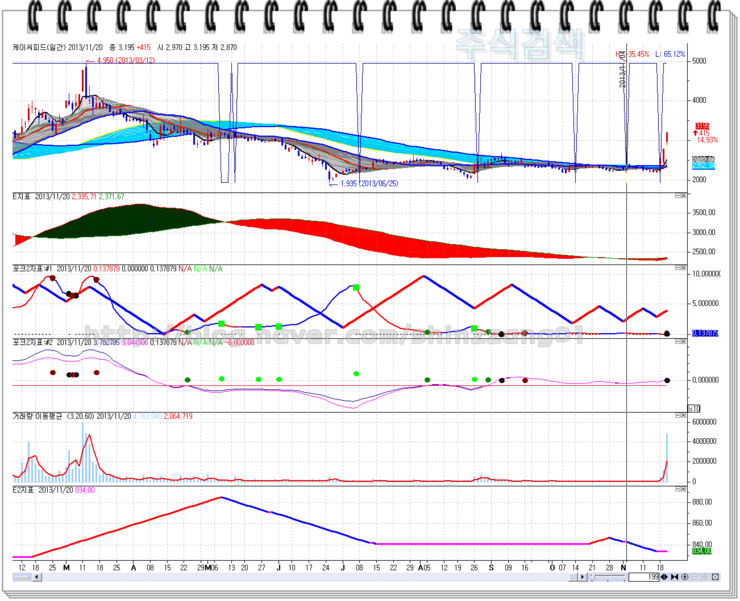Screen dimensions: 740x601
Task: Click the expand-chart-width icon next to the 199 field
Action: click(664, 577)
